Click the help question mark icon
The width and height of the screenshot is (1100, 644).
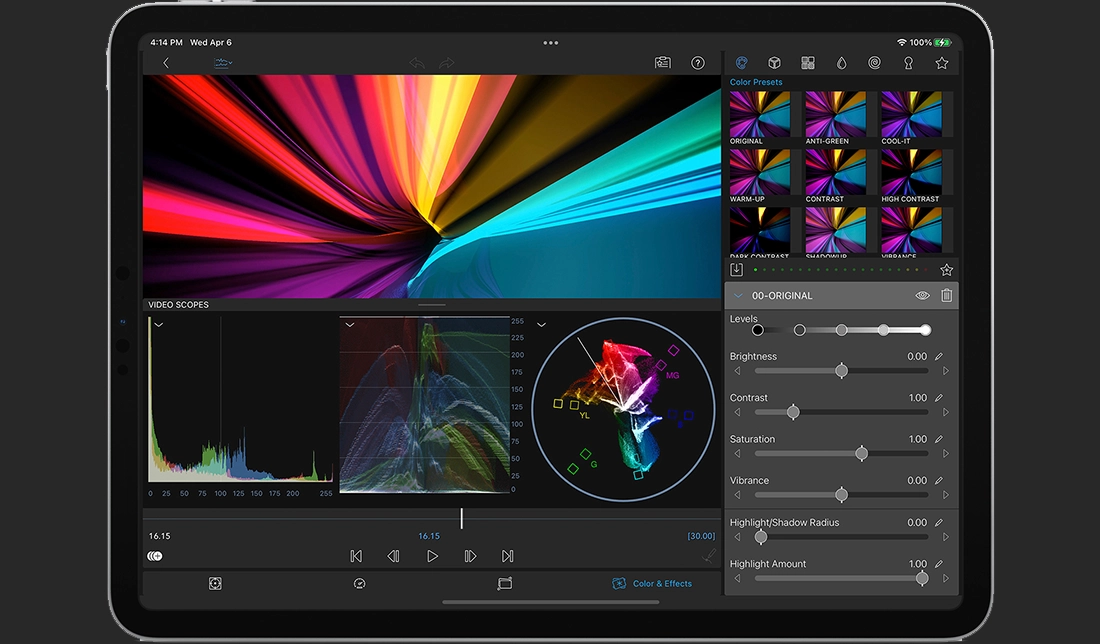tap(698, 63)
